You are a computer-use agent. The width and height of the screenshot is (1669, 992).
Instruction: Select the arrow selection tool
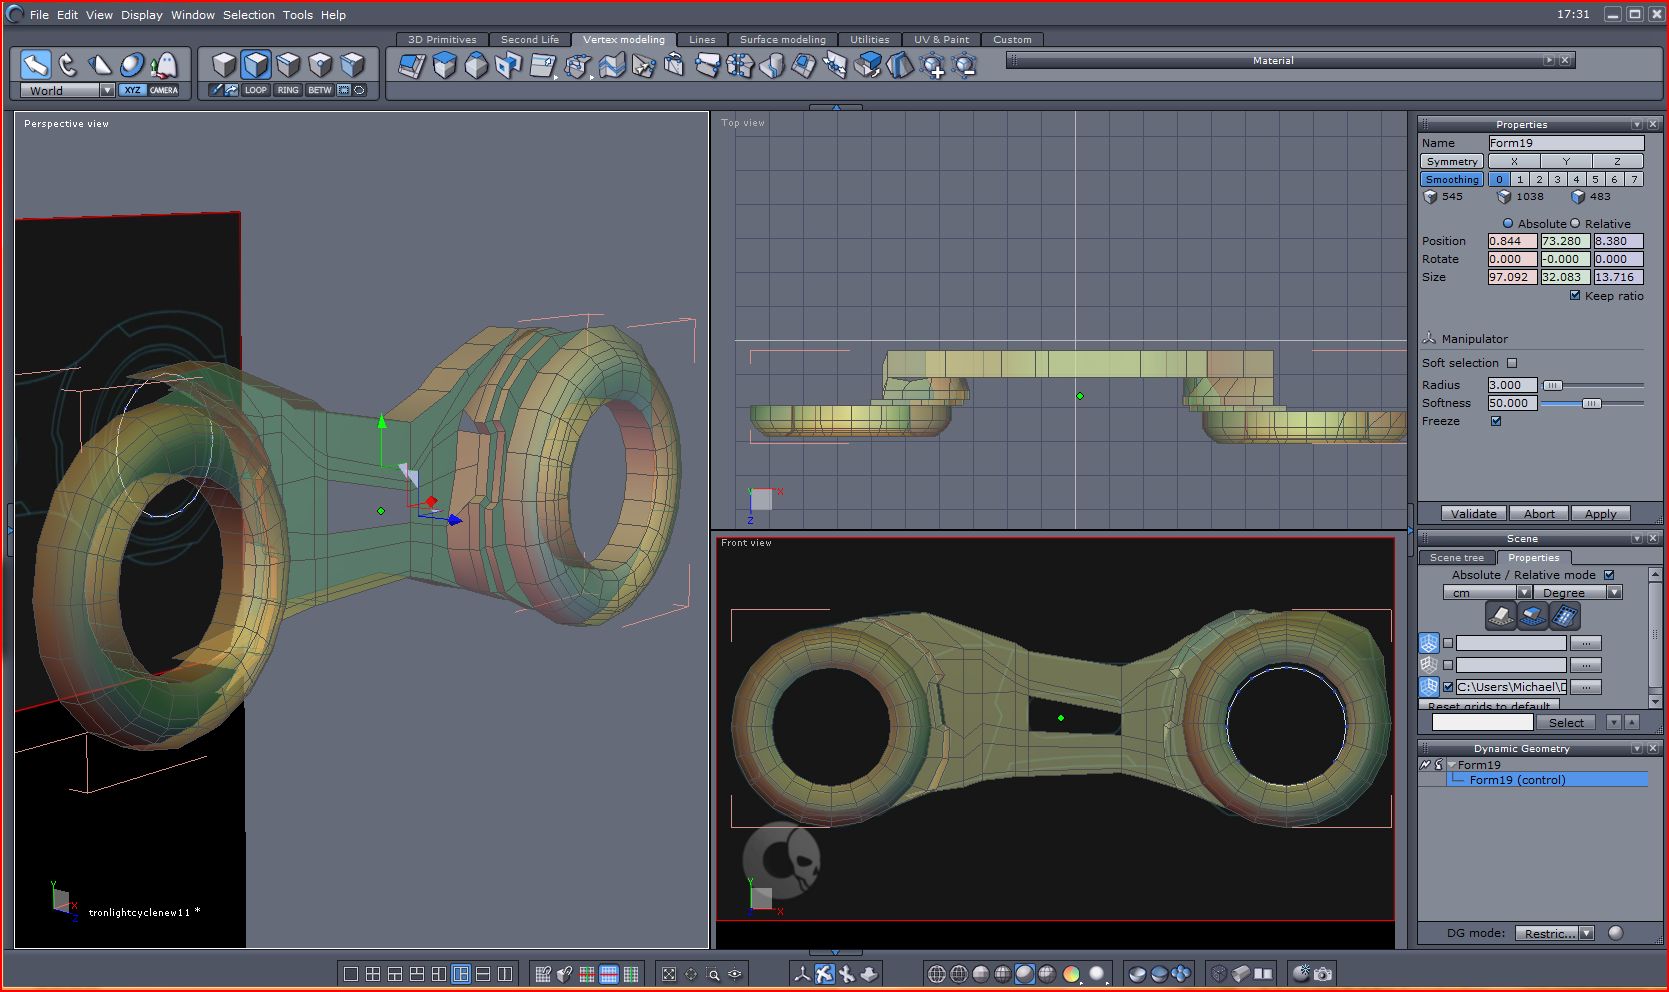tap(36, 65)
